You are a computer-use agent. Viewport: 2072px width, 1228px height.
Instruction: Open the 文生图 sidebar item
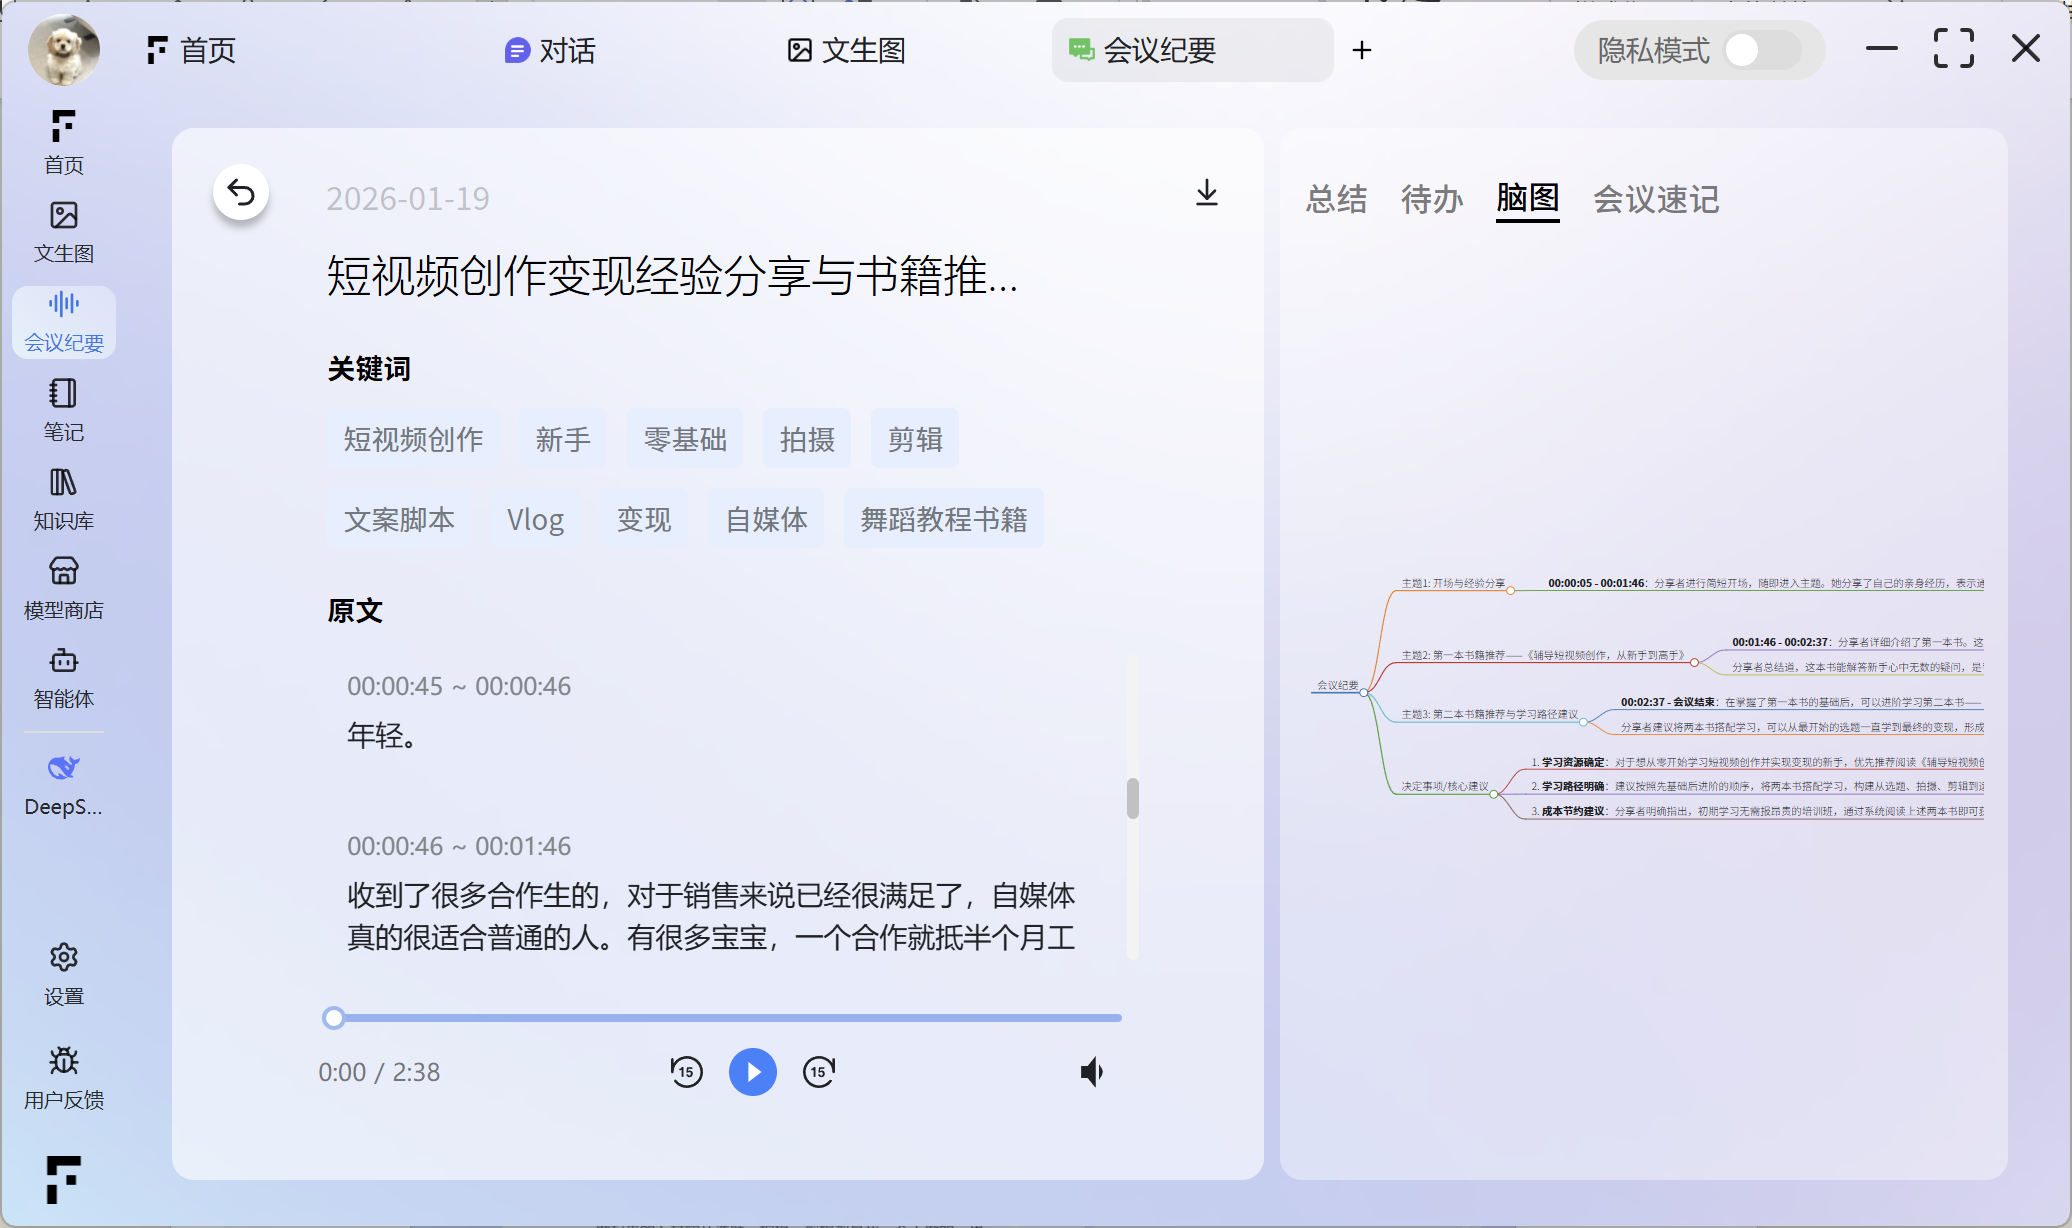(64, 232)
